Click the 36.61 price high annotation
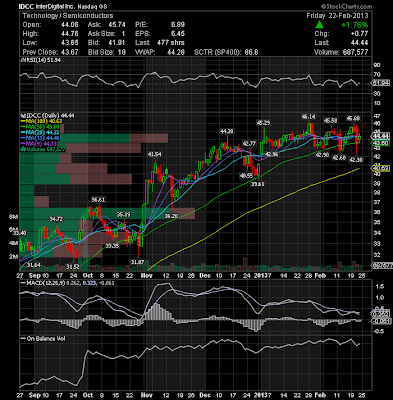Viewport: 393px width, 400px height. (98, 200)
